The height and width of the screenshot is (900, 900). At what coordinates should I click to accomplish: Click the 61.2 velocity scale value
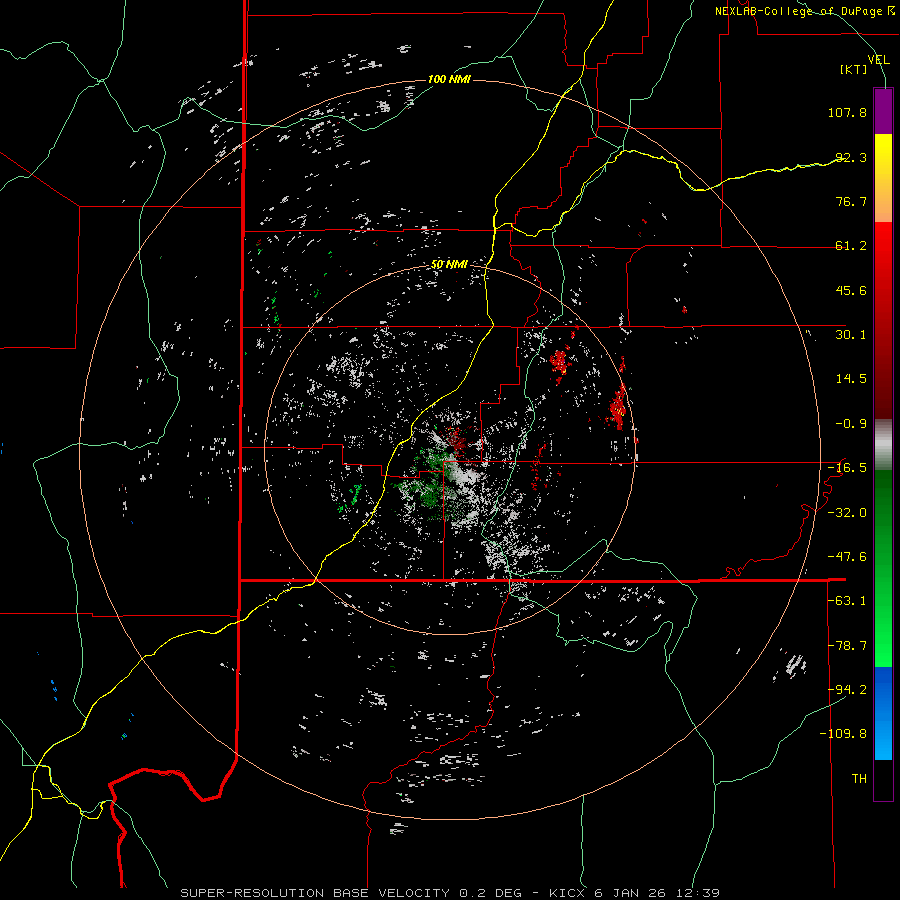click(x=851, y=246)
